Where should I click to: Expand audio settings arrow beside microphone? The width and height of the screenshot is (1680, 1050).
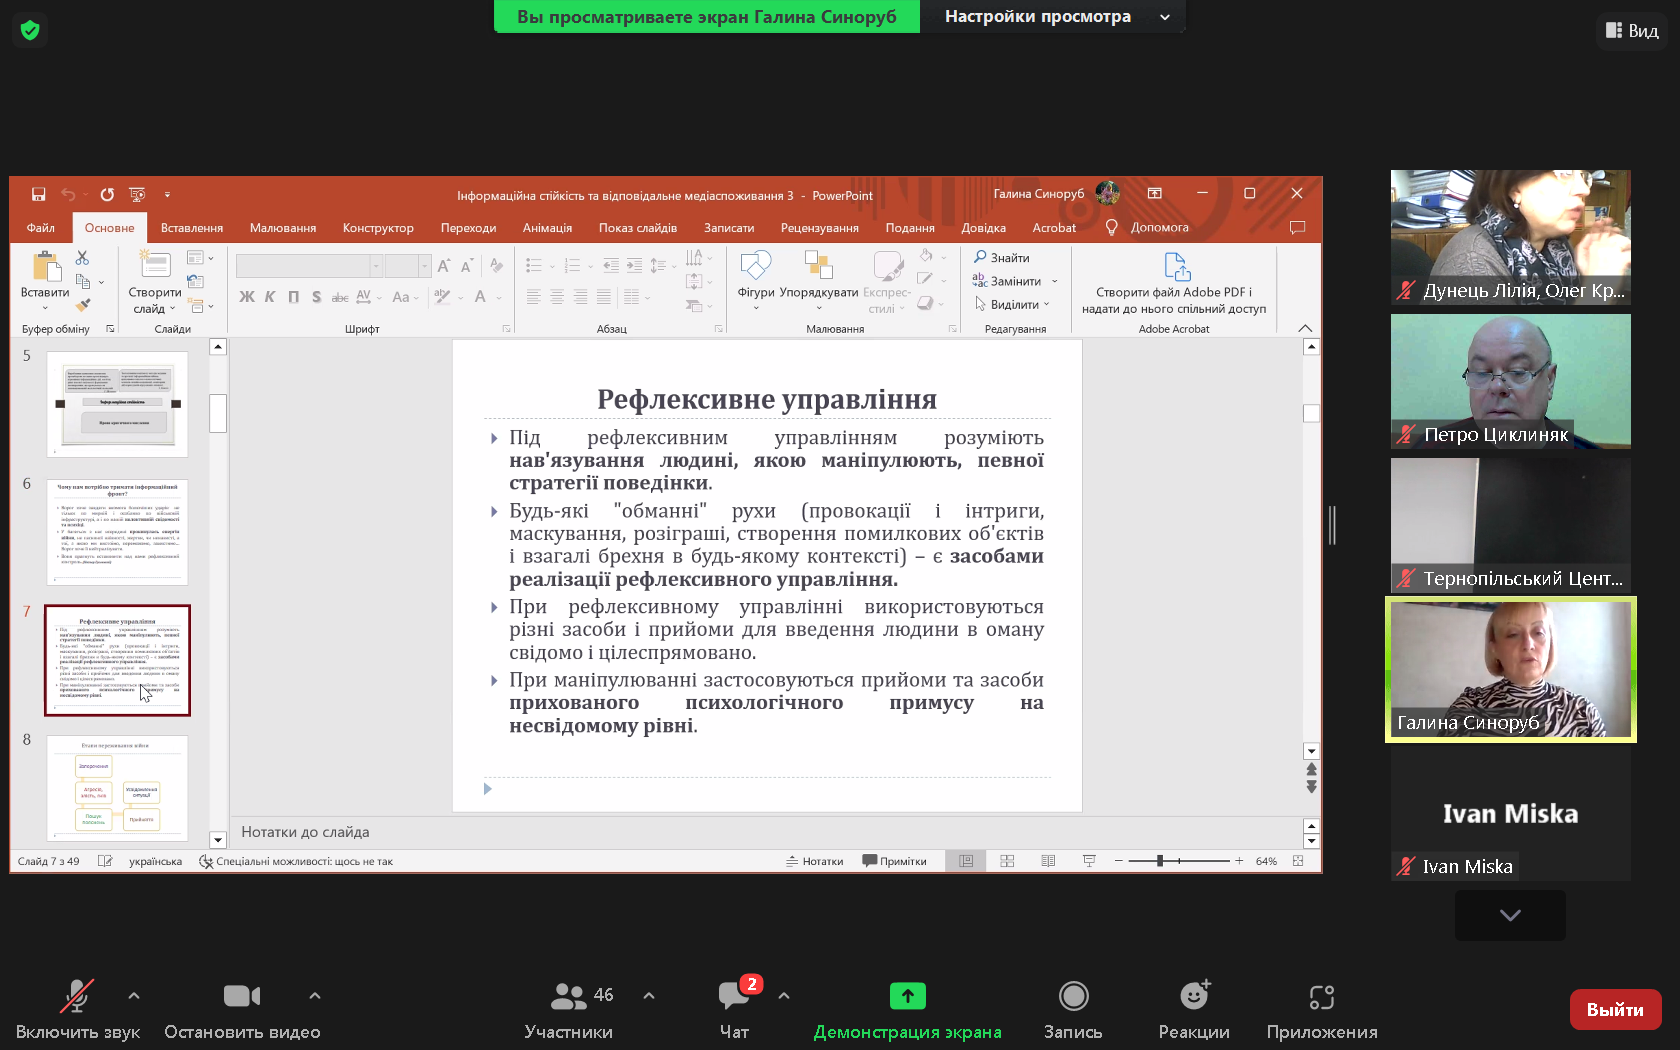point(134,996)
